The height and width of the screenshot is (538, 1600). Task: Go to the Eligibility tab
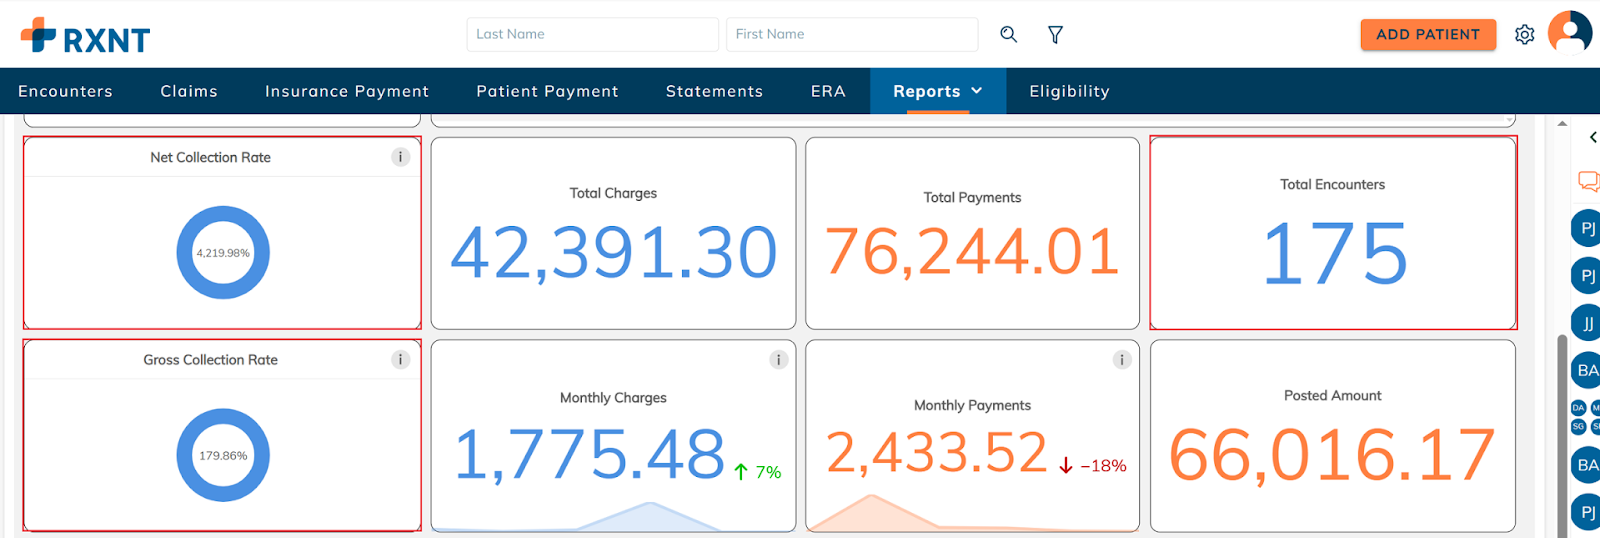click(1069, 91)
